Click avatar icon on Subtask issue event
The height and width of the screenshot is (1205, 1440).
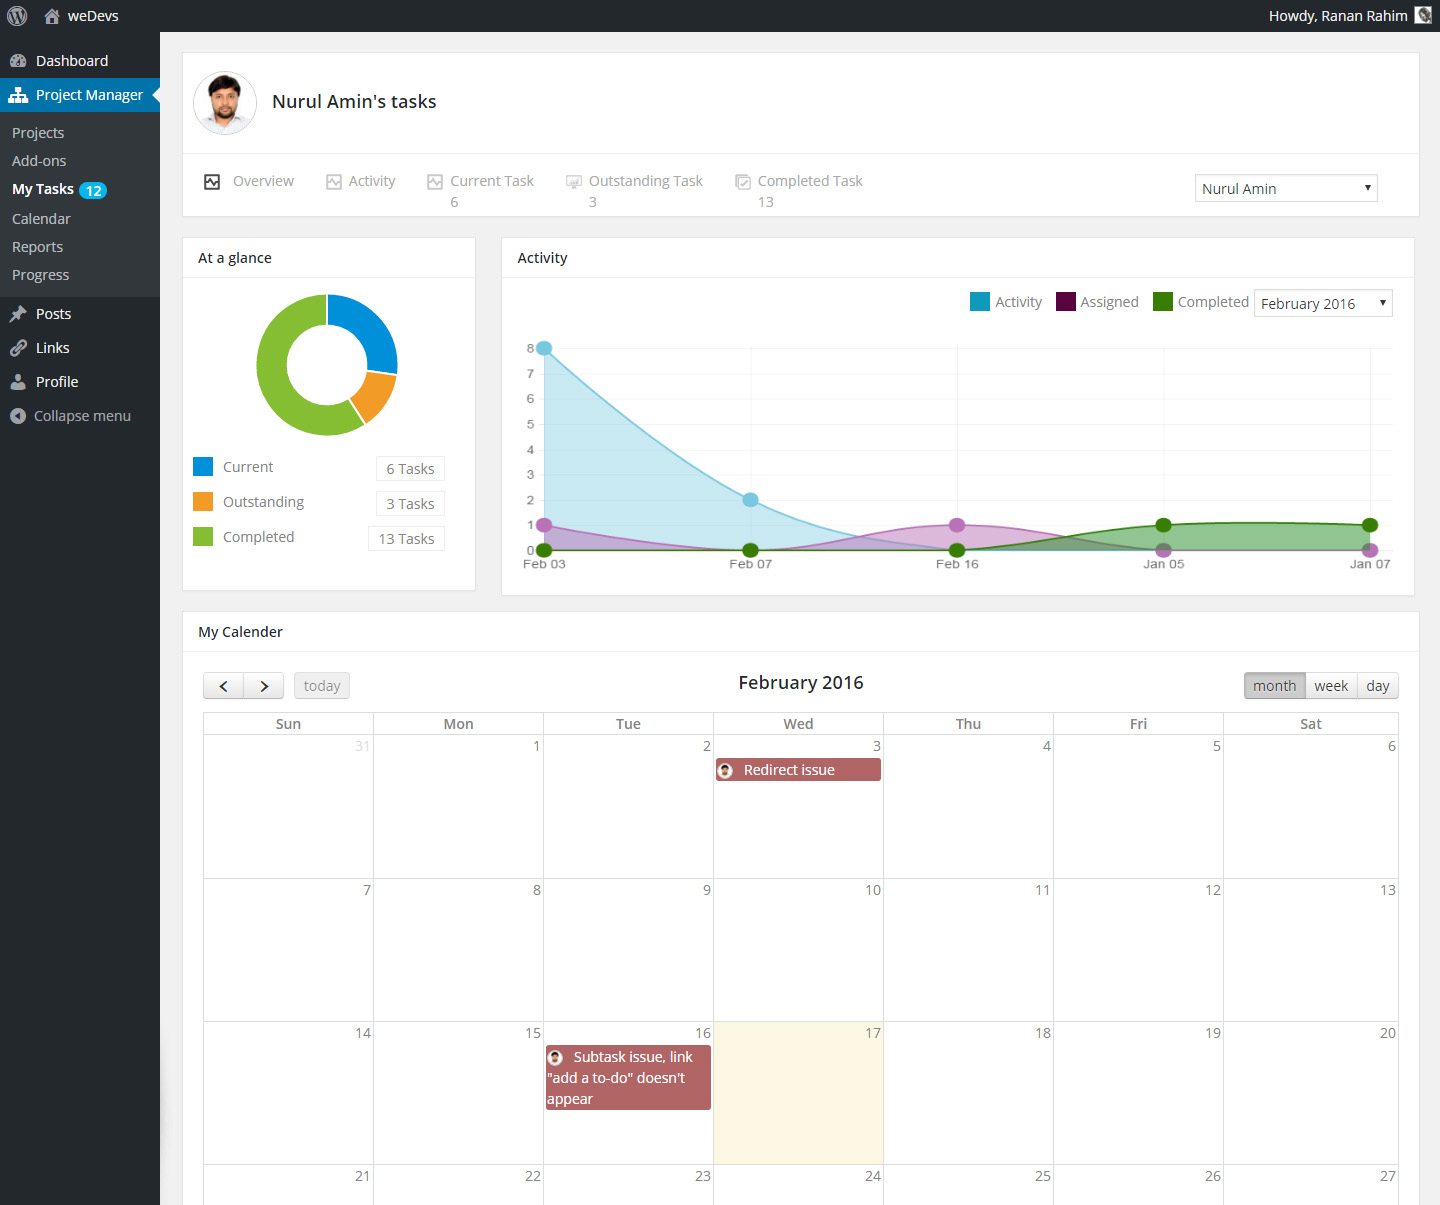click(x=555, y=1057)
